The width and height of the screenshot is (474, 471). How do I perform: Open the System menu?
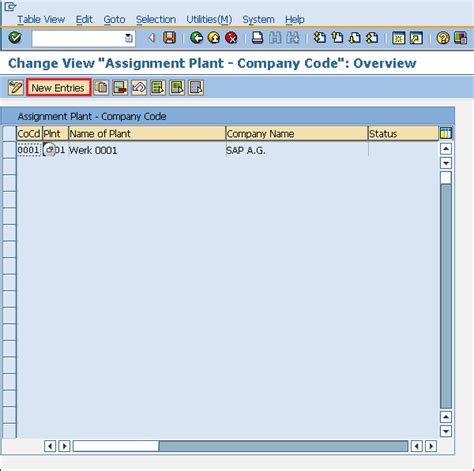coord(258,19)
